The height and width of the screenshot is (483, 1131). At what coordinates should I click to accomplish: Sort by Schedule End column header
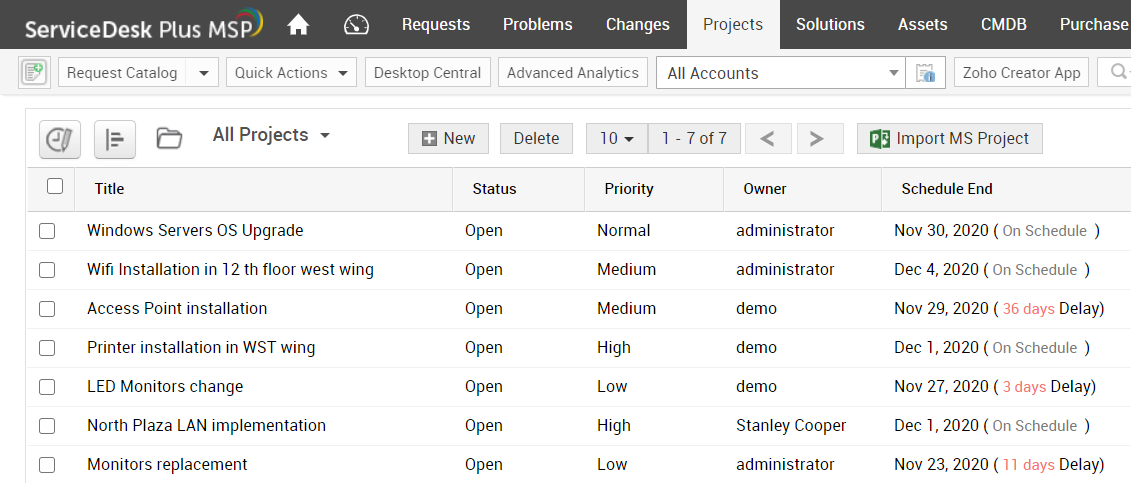pos(946,188)
